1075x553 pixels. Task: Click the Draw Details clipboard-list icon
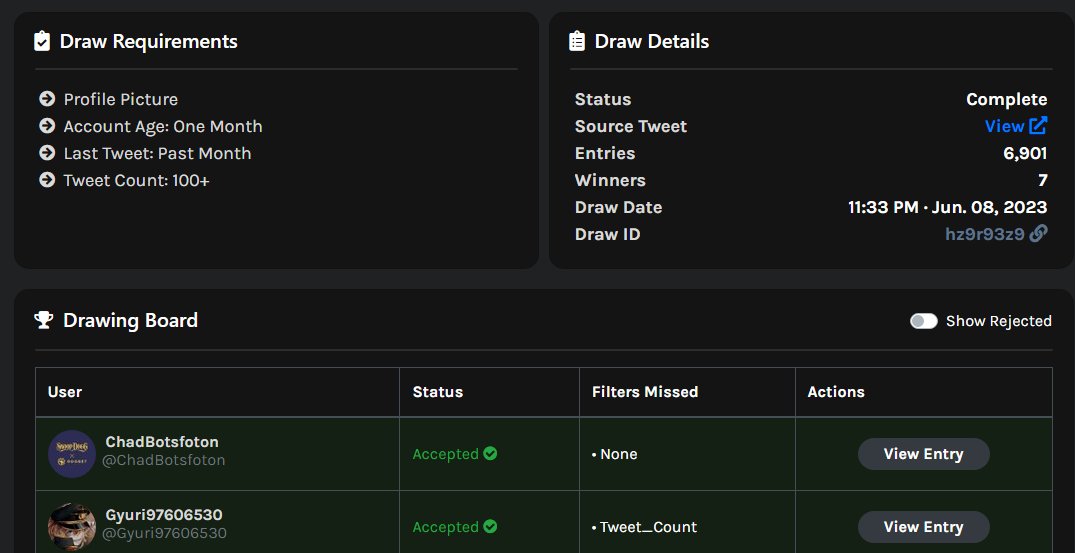[x=577, y=41]
